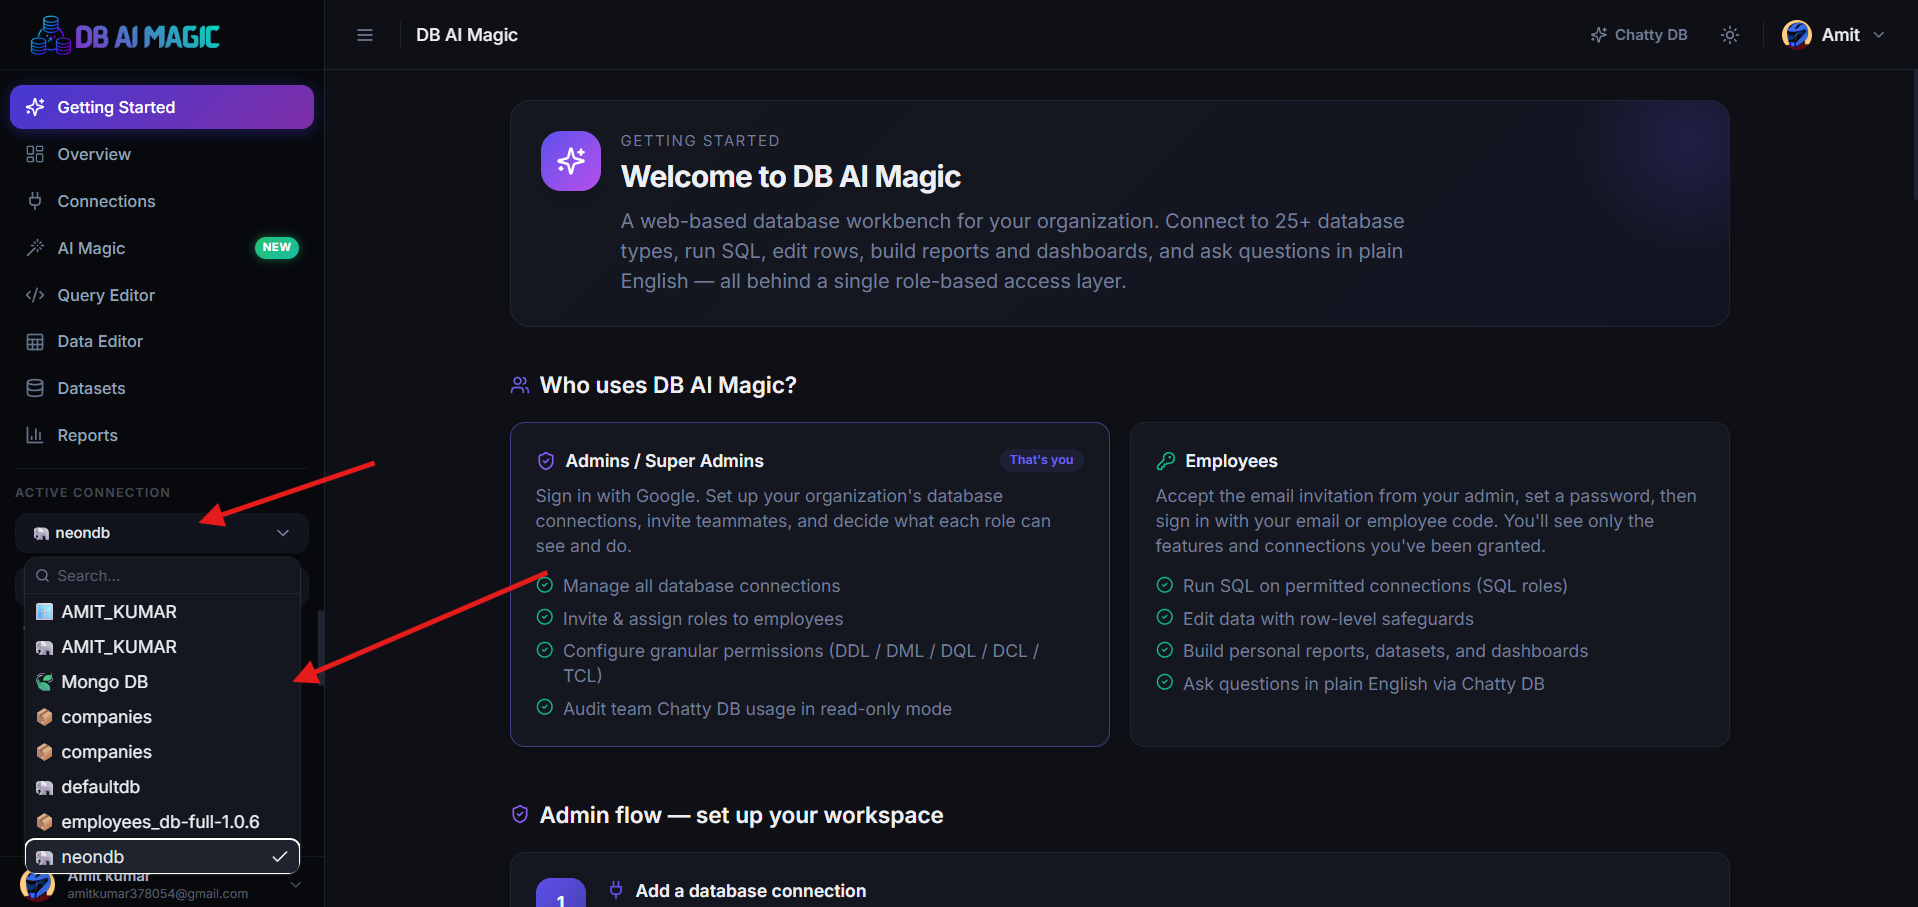Click the employees_db box icon

[x=44, y=822]
